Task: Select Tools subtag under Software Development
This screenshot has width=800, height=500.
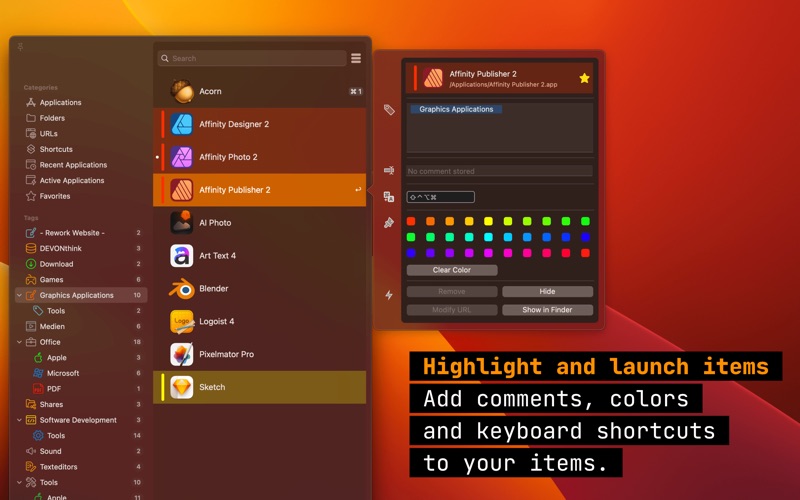Action: click(82, 436)
